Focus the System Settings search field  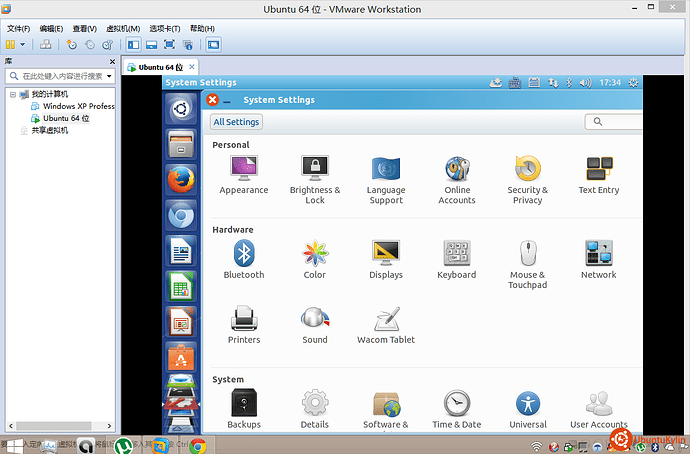[613, 122]
